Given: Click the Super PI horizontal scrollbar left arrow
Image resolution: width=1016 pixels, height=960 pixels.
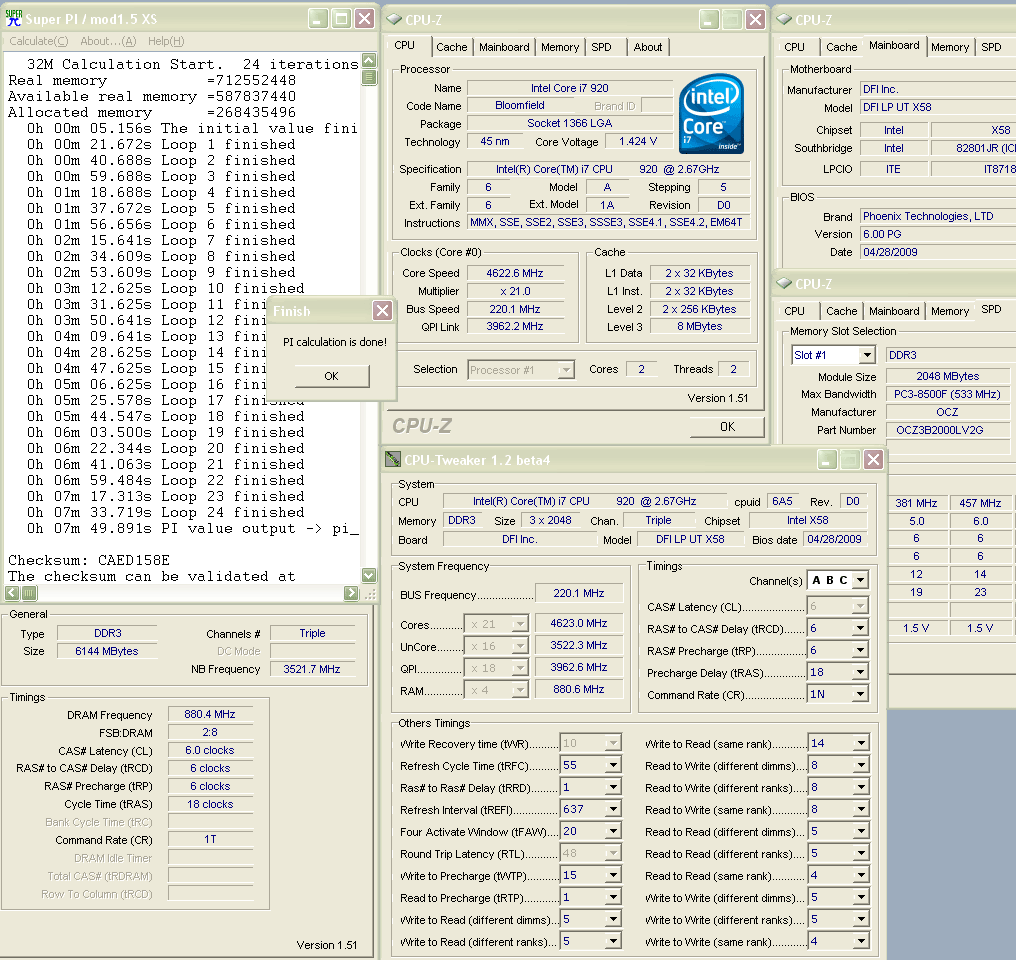Looking at the screenshot, I should [12, 593].
